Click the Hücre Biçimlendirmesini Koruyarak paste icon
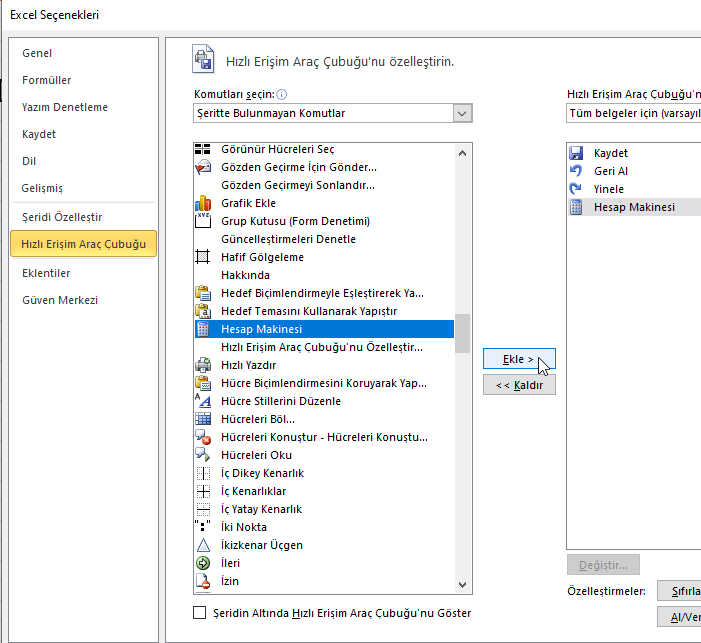This screenshot has height=643, width=701. coord(203,383)
